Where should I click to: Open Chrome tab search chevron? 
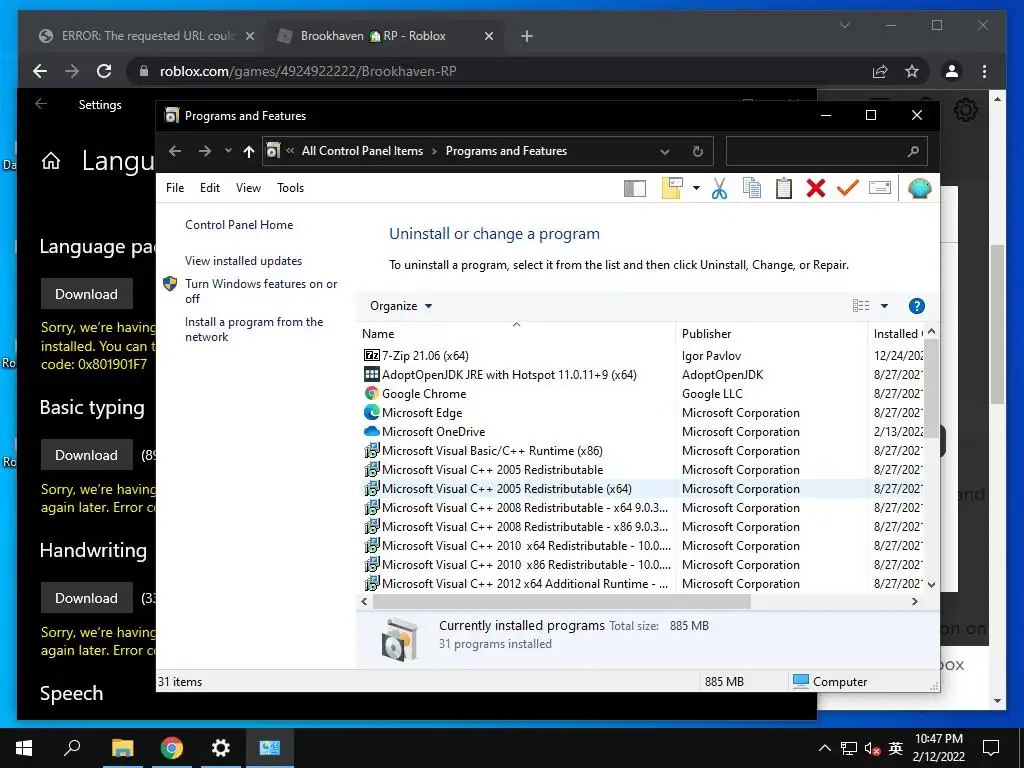click(844, 25)
